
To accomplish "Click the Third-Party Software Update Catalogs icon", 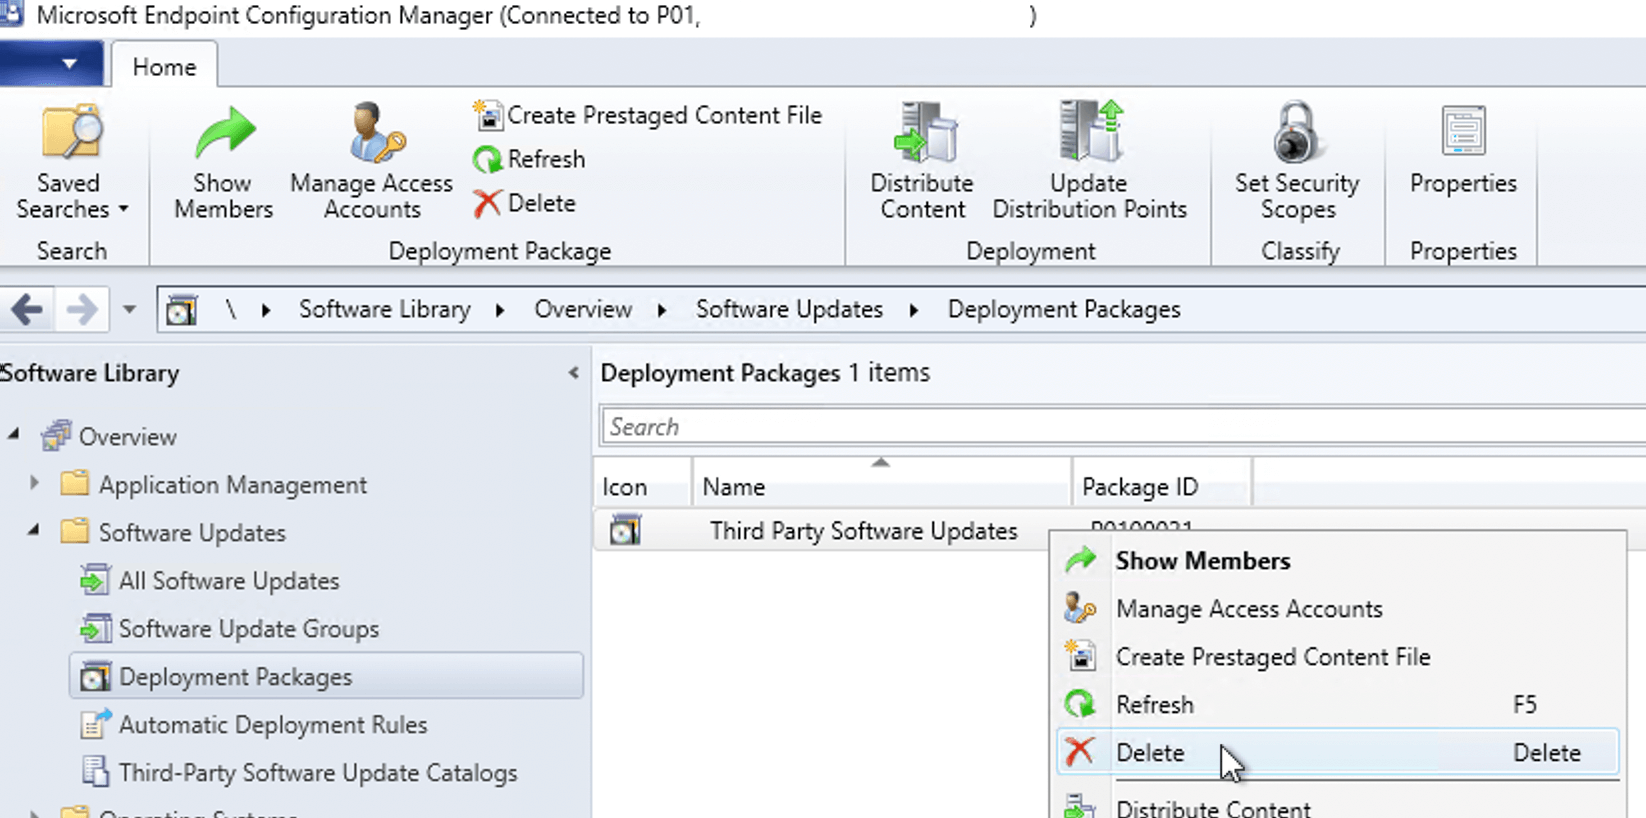I will [95, 772].
